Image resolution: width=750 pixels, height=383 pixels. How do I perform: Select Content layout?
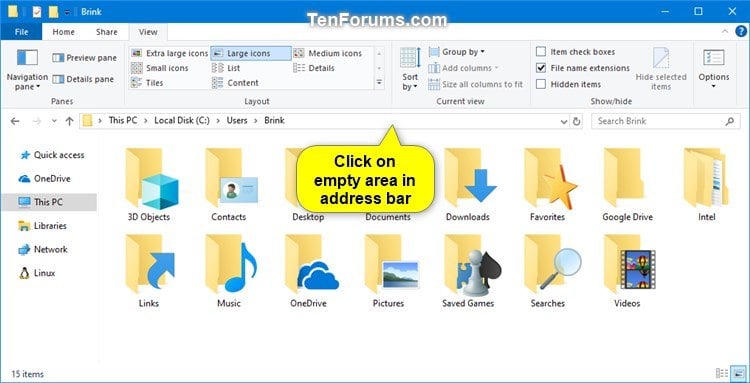click(235, 83)
